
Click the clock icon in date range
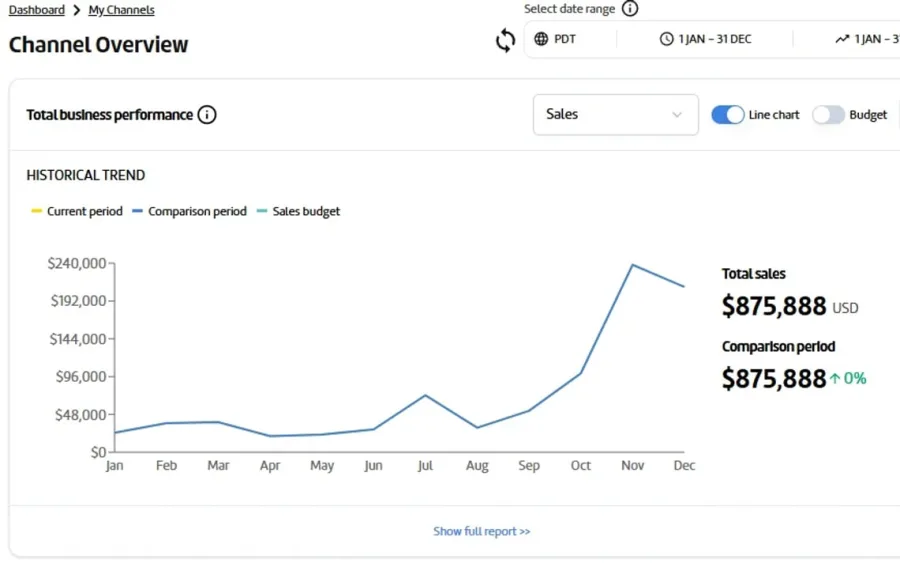click(x=666, y=39)
